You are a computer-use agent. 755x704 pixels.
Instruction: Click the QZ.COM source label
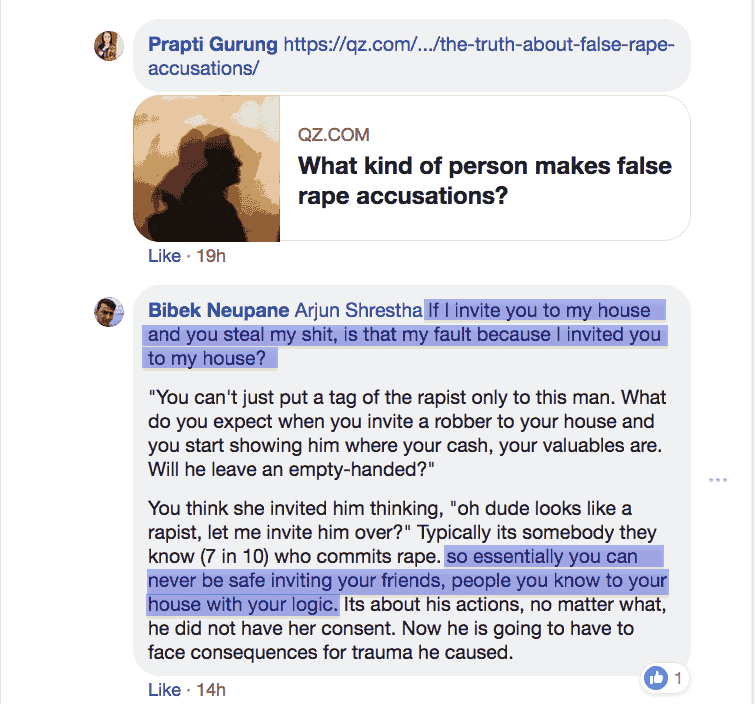333,135
